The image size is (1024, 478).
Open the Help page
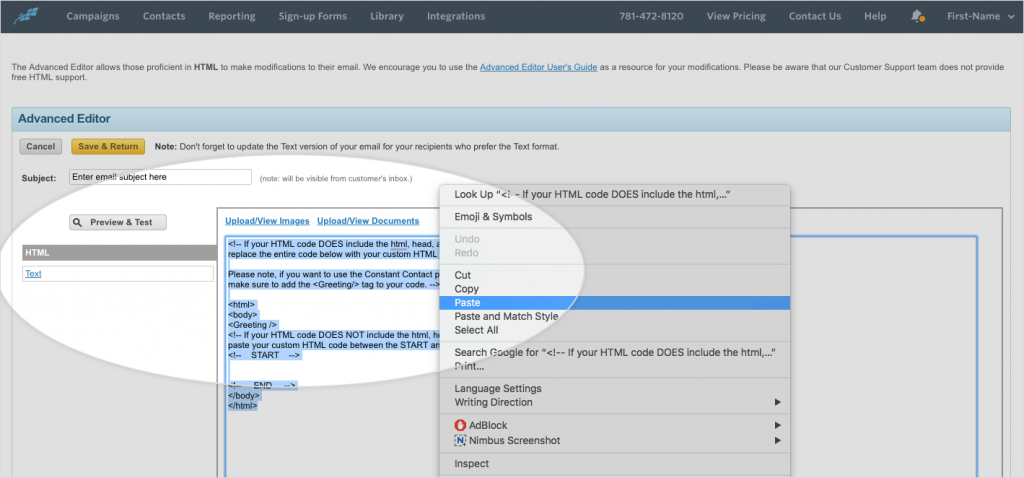pos(875,16)
